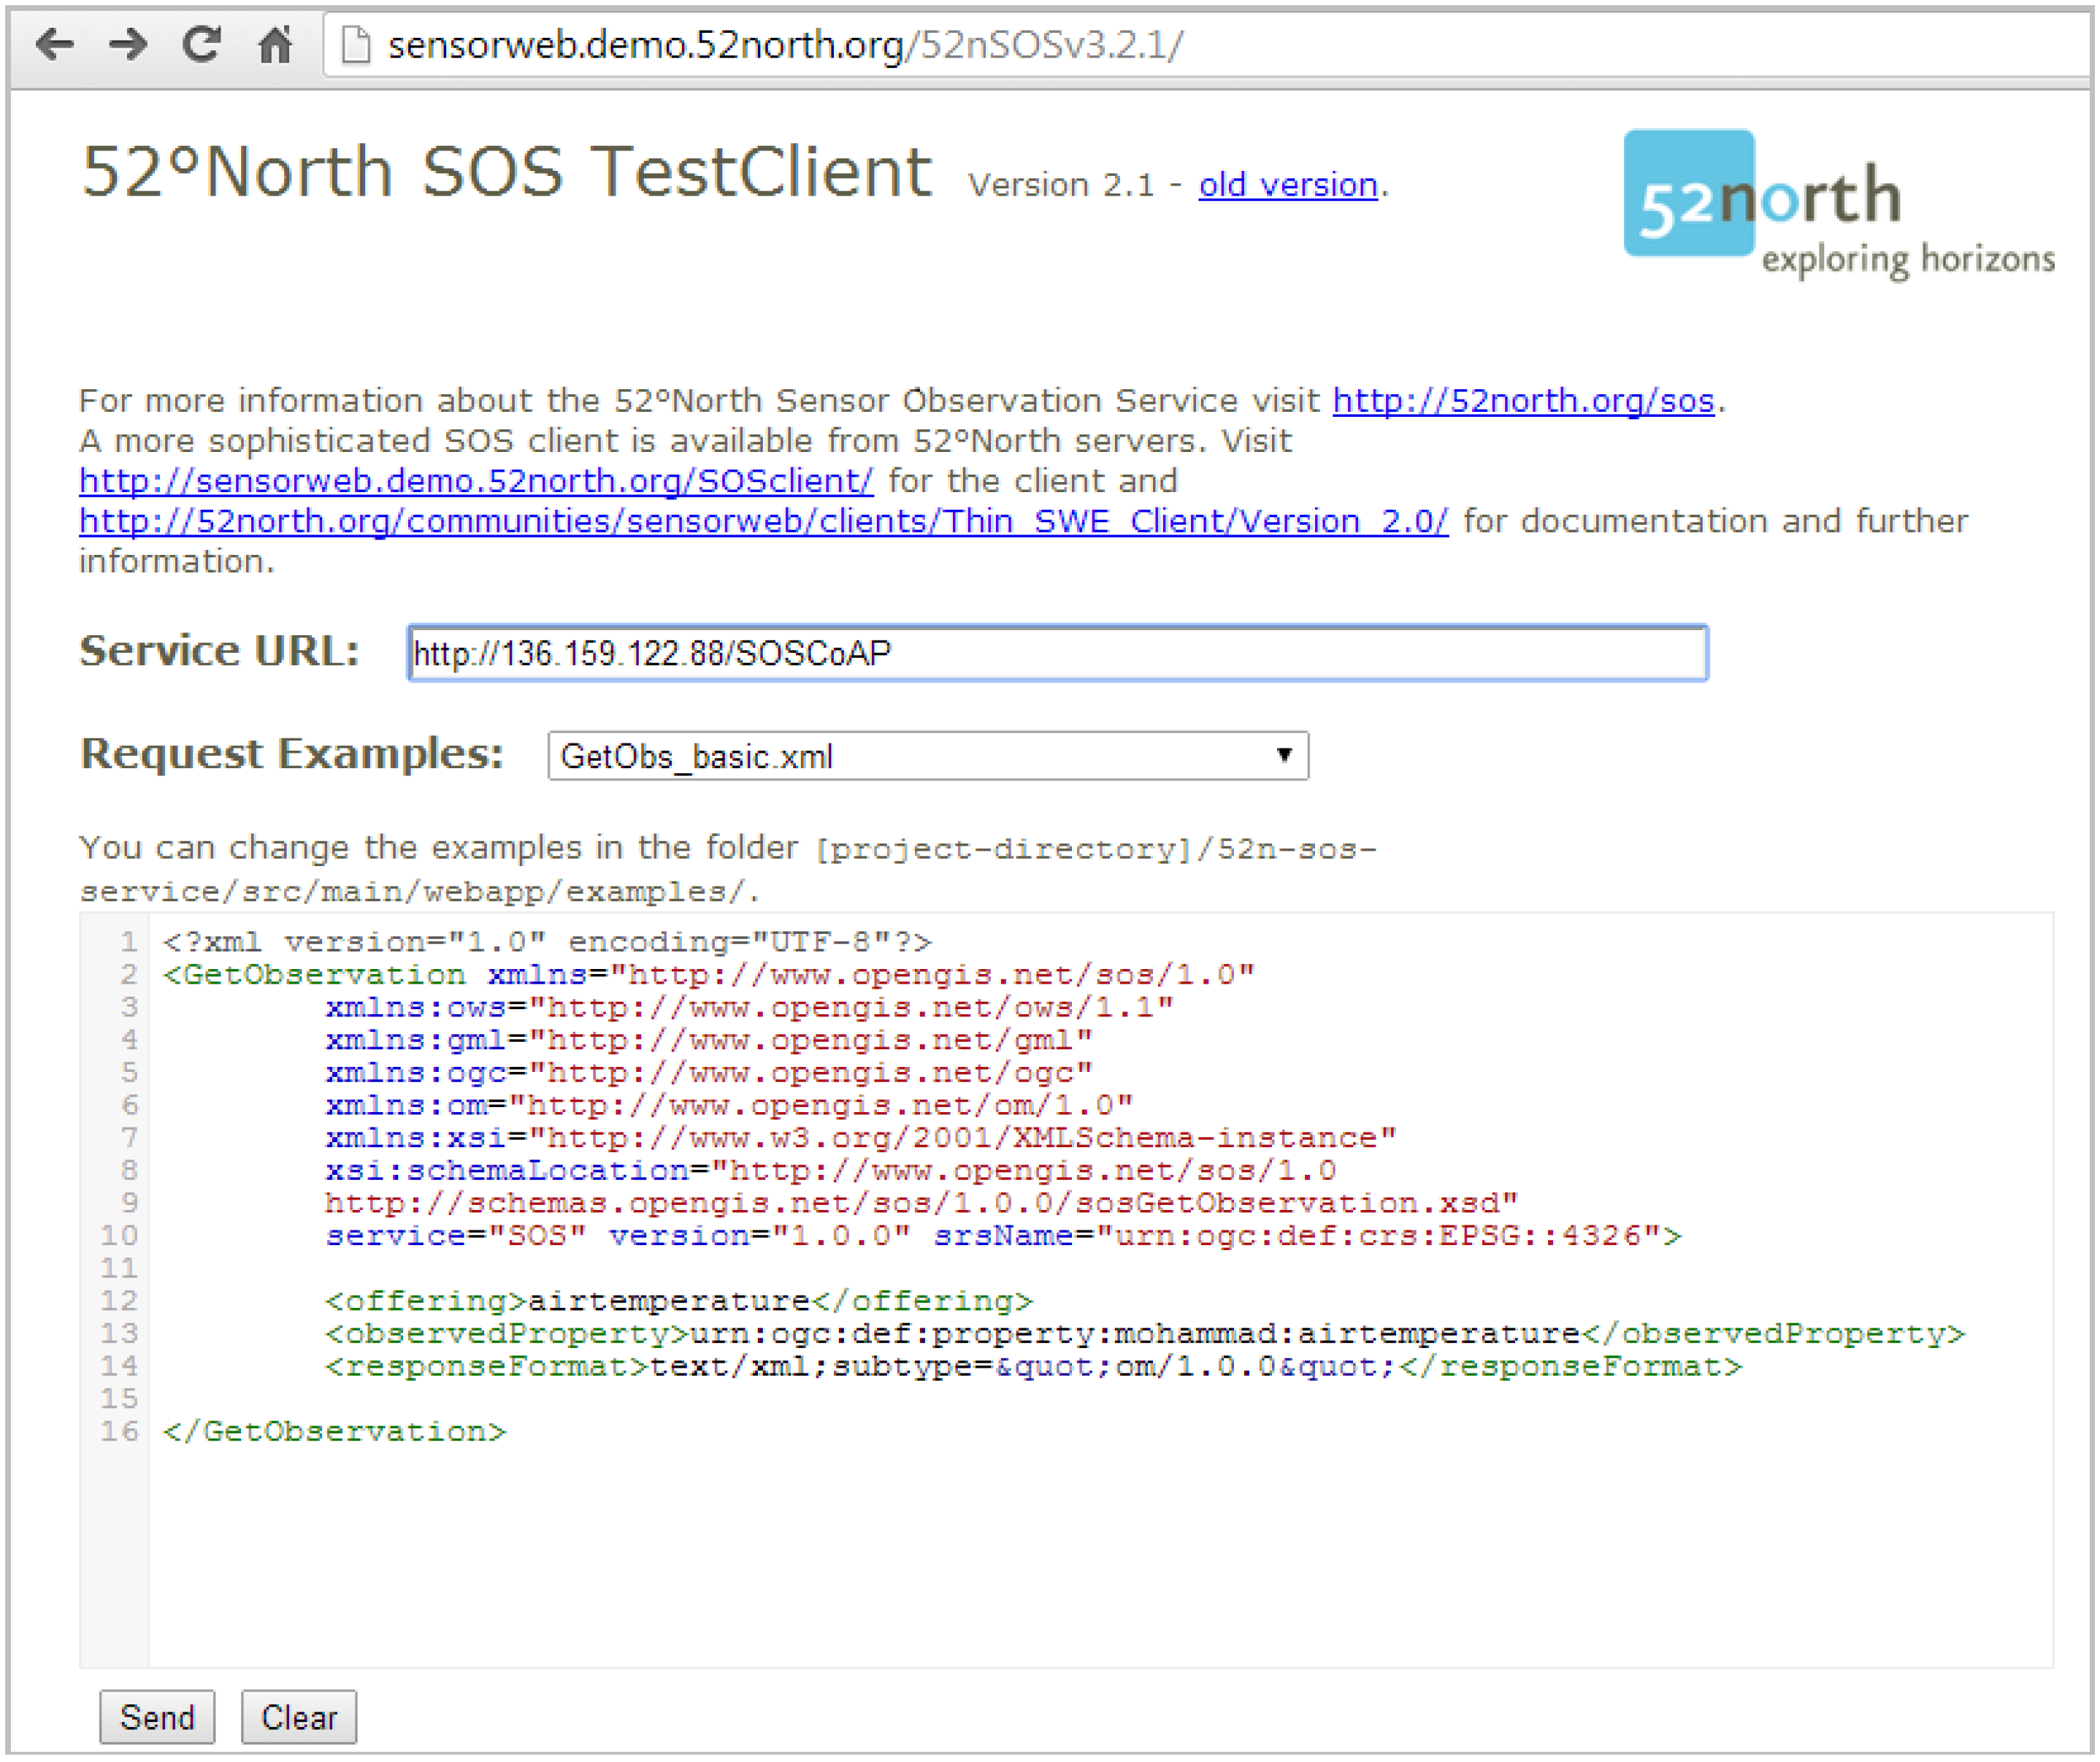Follow the http://52north.org/sos link
The height and width of the screenshot is (1762, 2100).
[x=1523, y=400]
